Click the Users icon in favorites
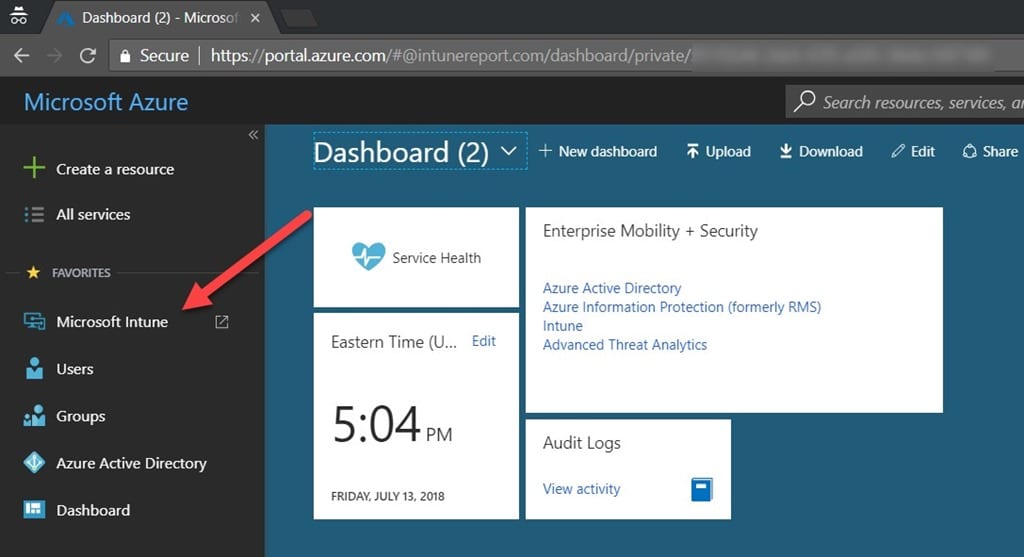This screenshot has width=1024, height=557. coord(34,369)
